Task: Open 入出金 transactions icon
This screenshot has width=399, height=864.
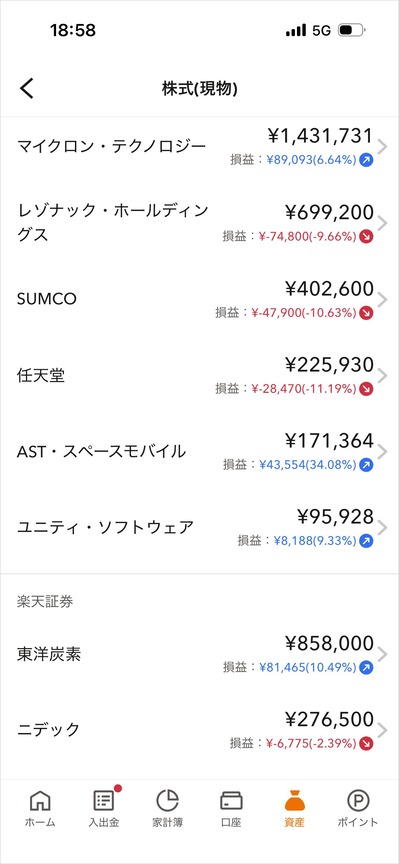Action: click(x=104, y=800)
